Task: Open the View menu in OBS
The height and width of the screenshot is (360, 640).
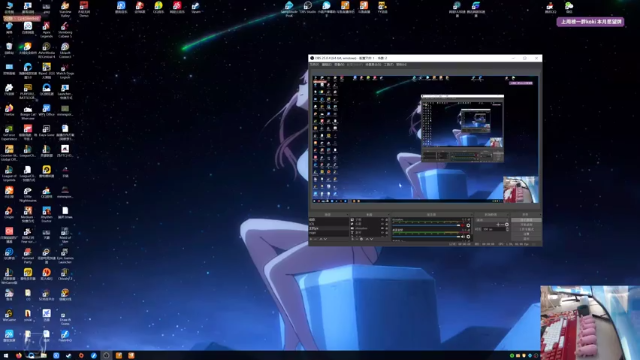Action: [339, 64]
